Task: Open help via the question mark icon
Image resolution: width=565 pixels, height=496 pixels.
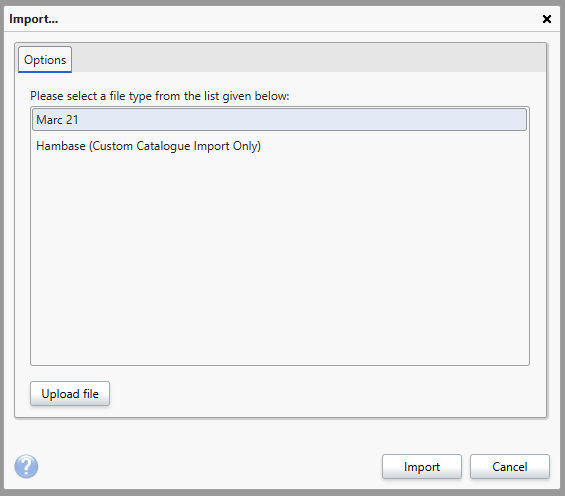Action: point(26,466)
